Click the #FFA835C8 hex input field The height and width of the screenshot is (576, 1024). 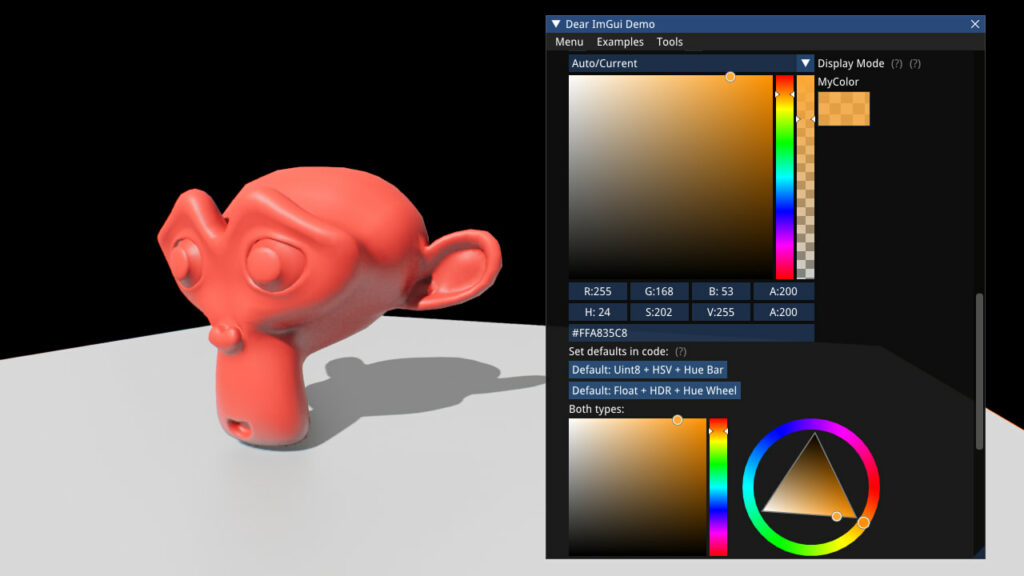tap(691, 333)
